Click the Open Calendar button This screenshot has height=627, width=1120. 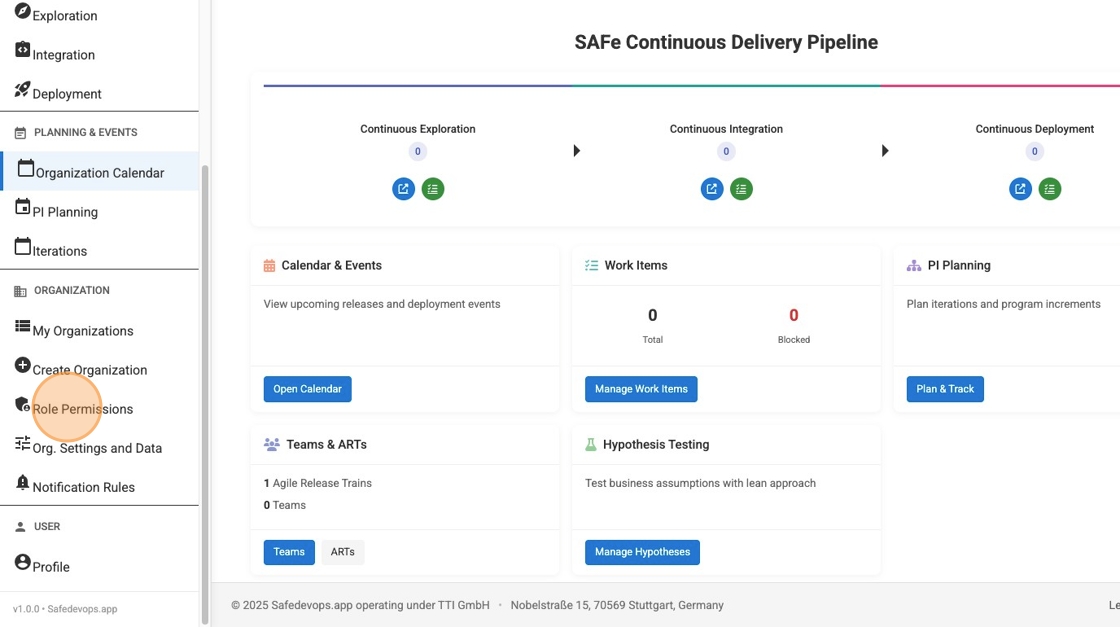pos(307,389)
